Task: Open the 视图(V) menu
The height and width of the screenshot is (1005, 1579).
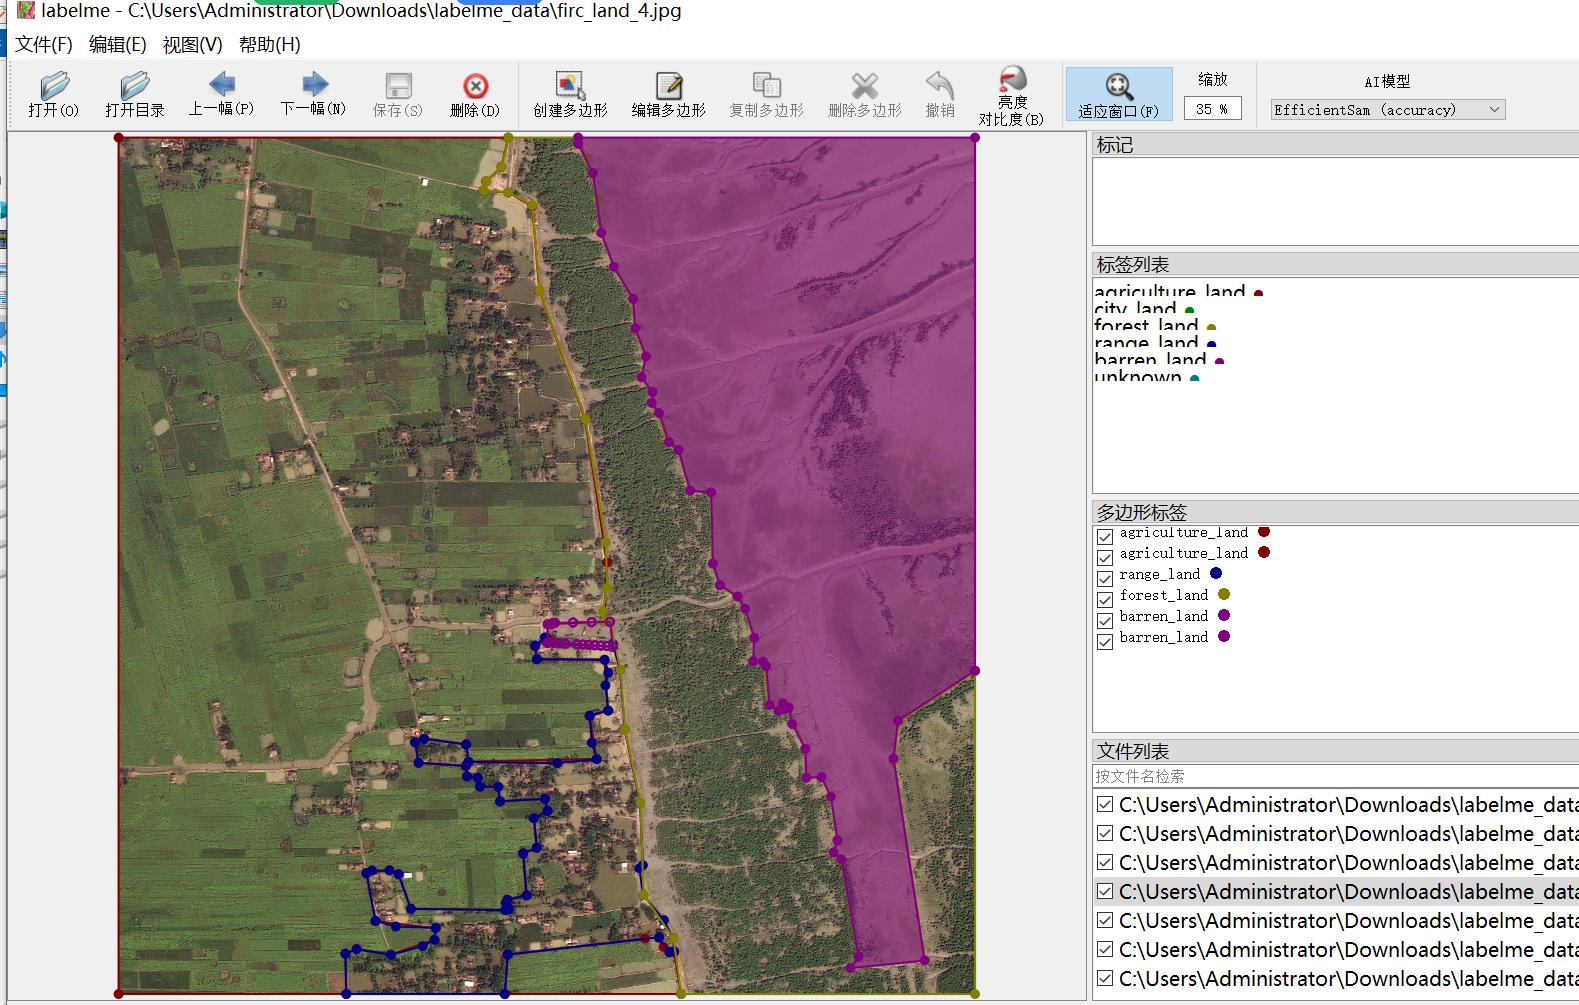Action: coord(192,45)
